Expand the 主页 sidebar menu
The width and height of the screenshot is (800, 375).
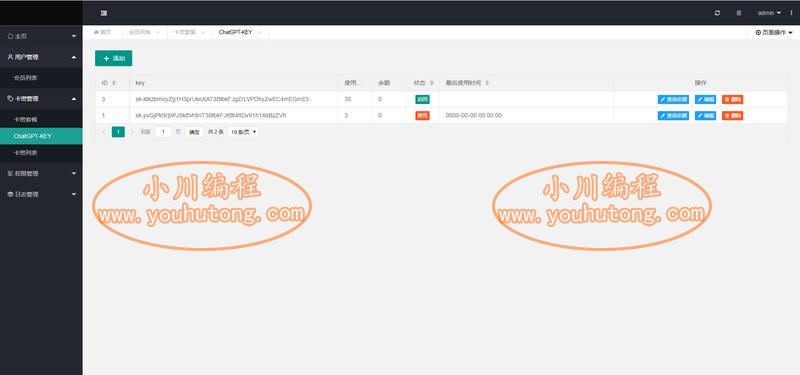(41, 36)
